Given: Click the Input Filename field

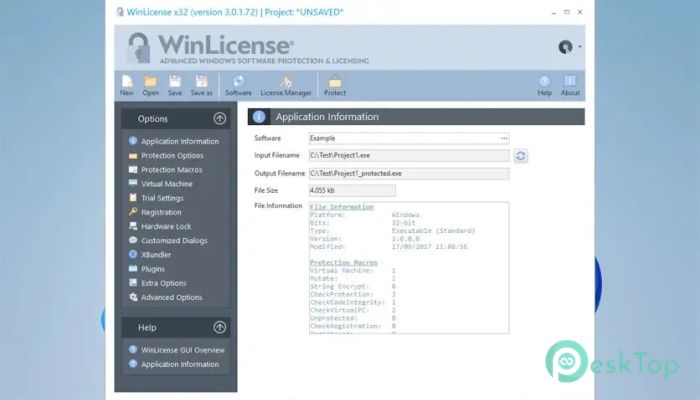Looking at the screenshot, I should [409, 155].
